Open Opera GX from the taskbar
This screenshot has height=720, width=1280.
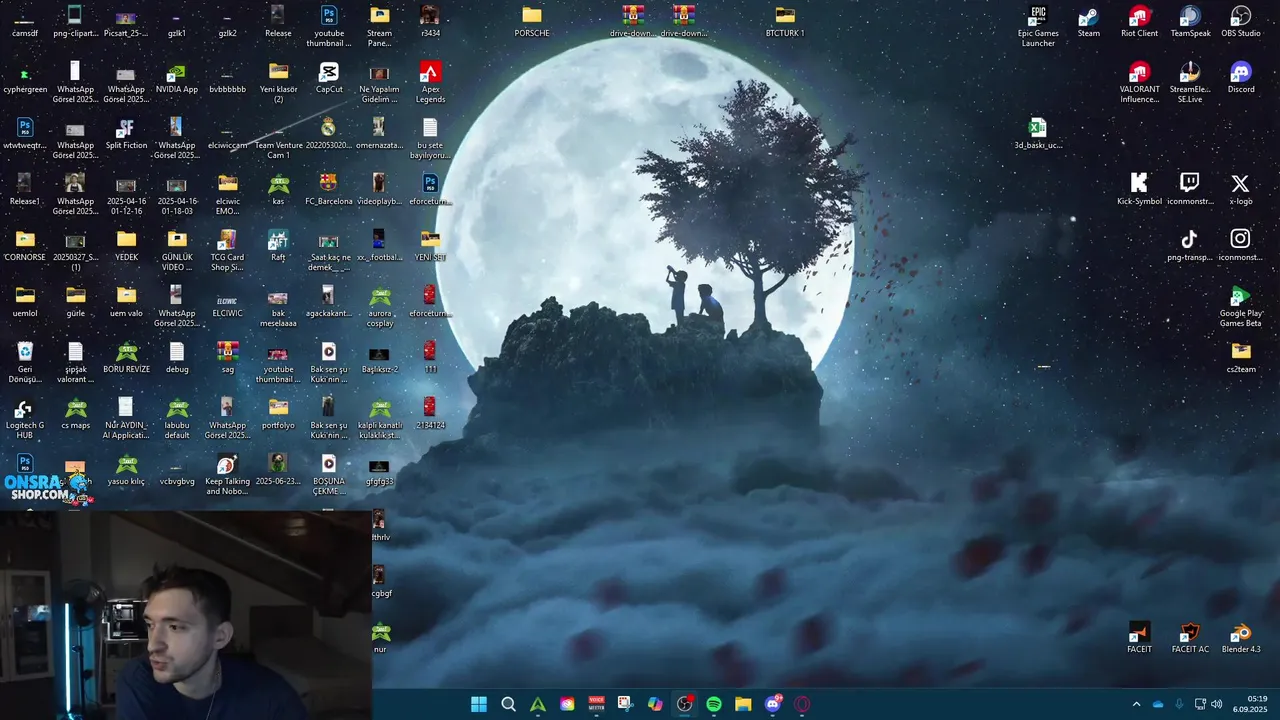click(802, 704)
